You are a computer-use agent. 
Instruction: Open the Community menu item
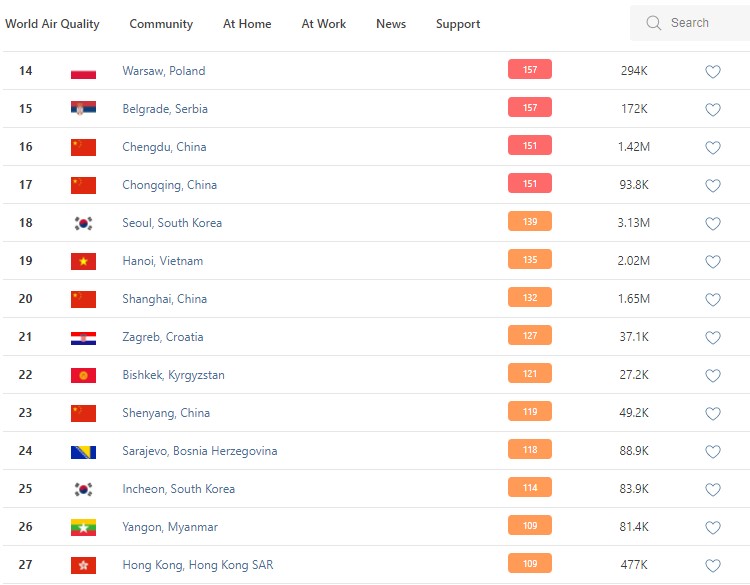[x=161, y=24]
